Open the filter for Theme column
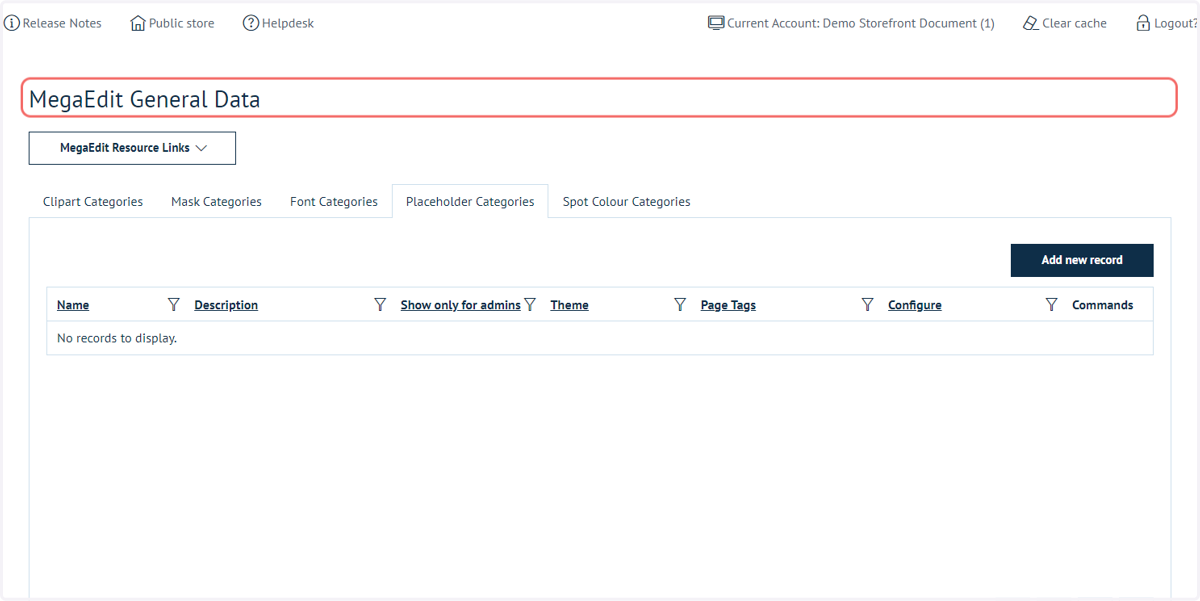Image resolution: width=1200 pixels, height=601 pixels. pyautogui.click(x=680, y=305)
